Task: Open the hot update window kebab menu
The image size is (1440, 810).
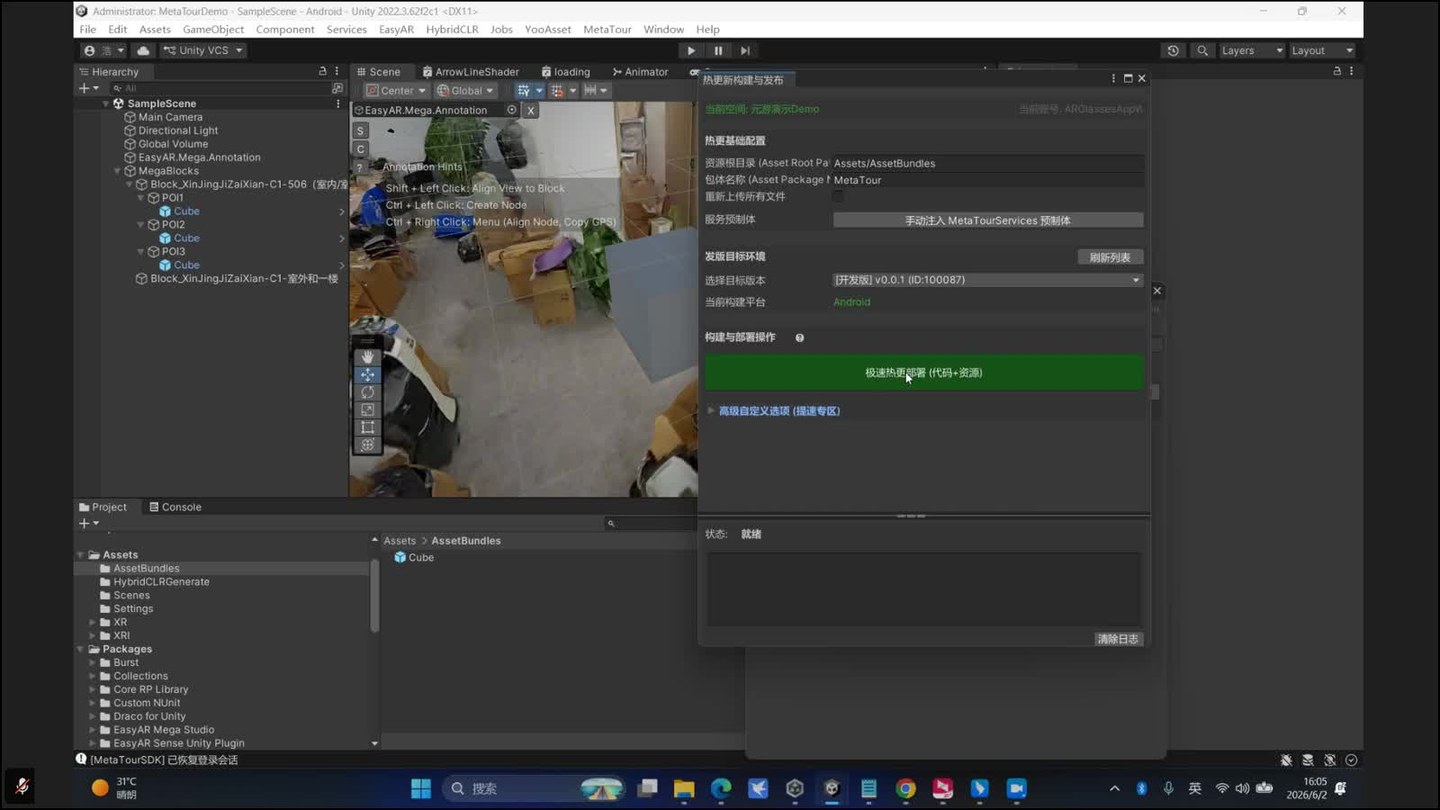Action: [1113, 78]
